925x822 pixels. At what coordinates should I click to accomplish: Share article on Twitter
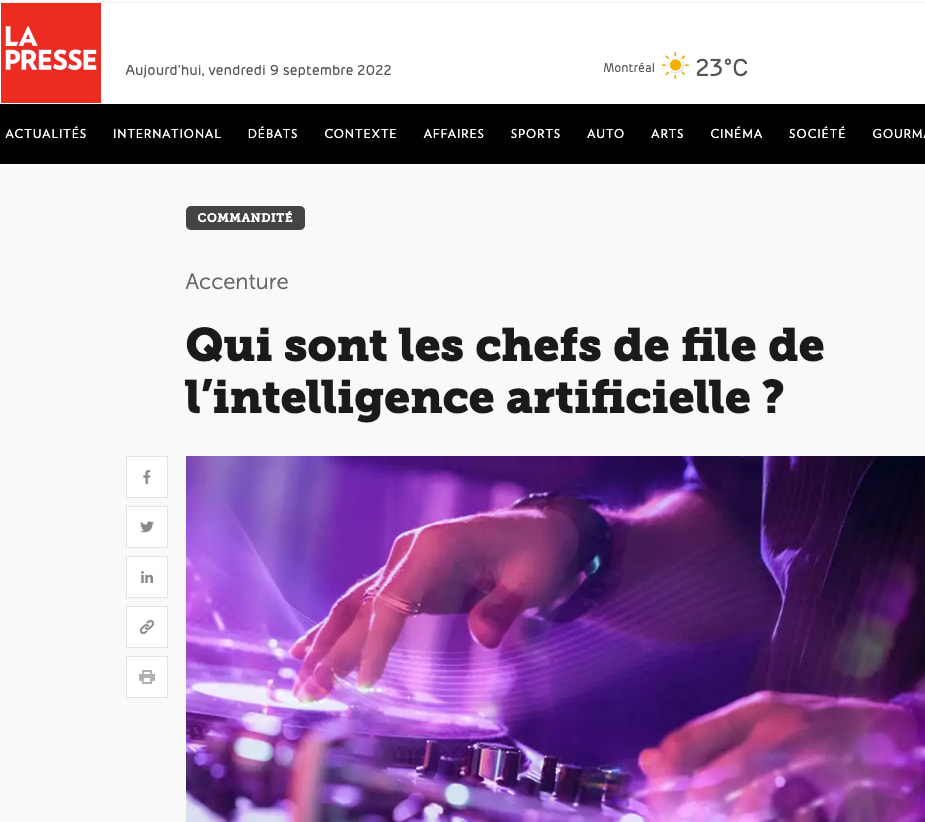tap(147, 527)
